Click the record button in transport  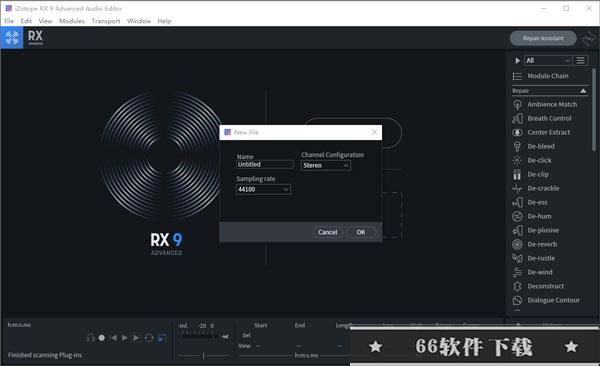click(102, 338)
